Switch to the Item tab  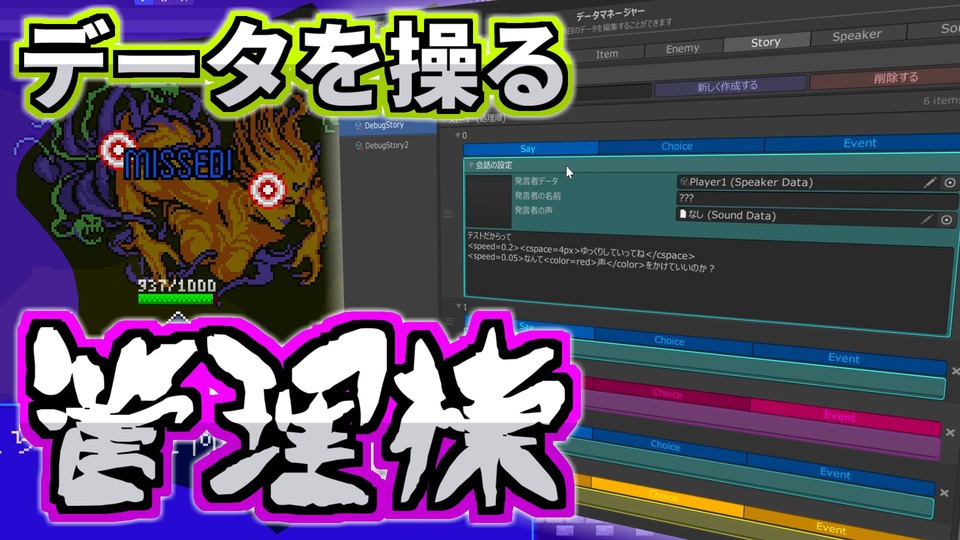607,54
